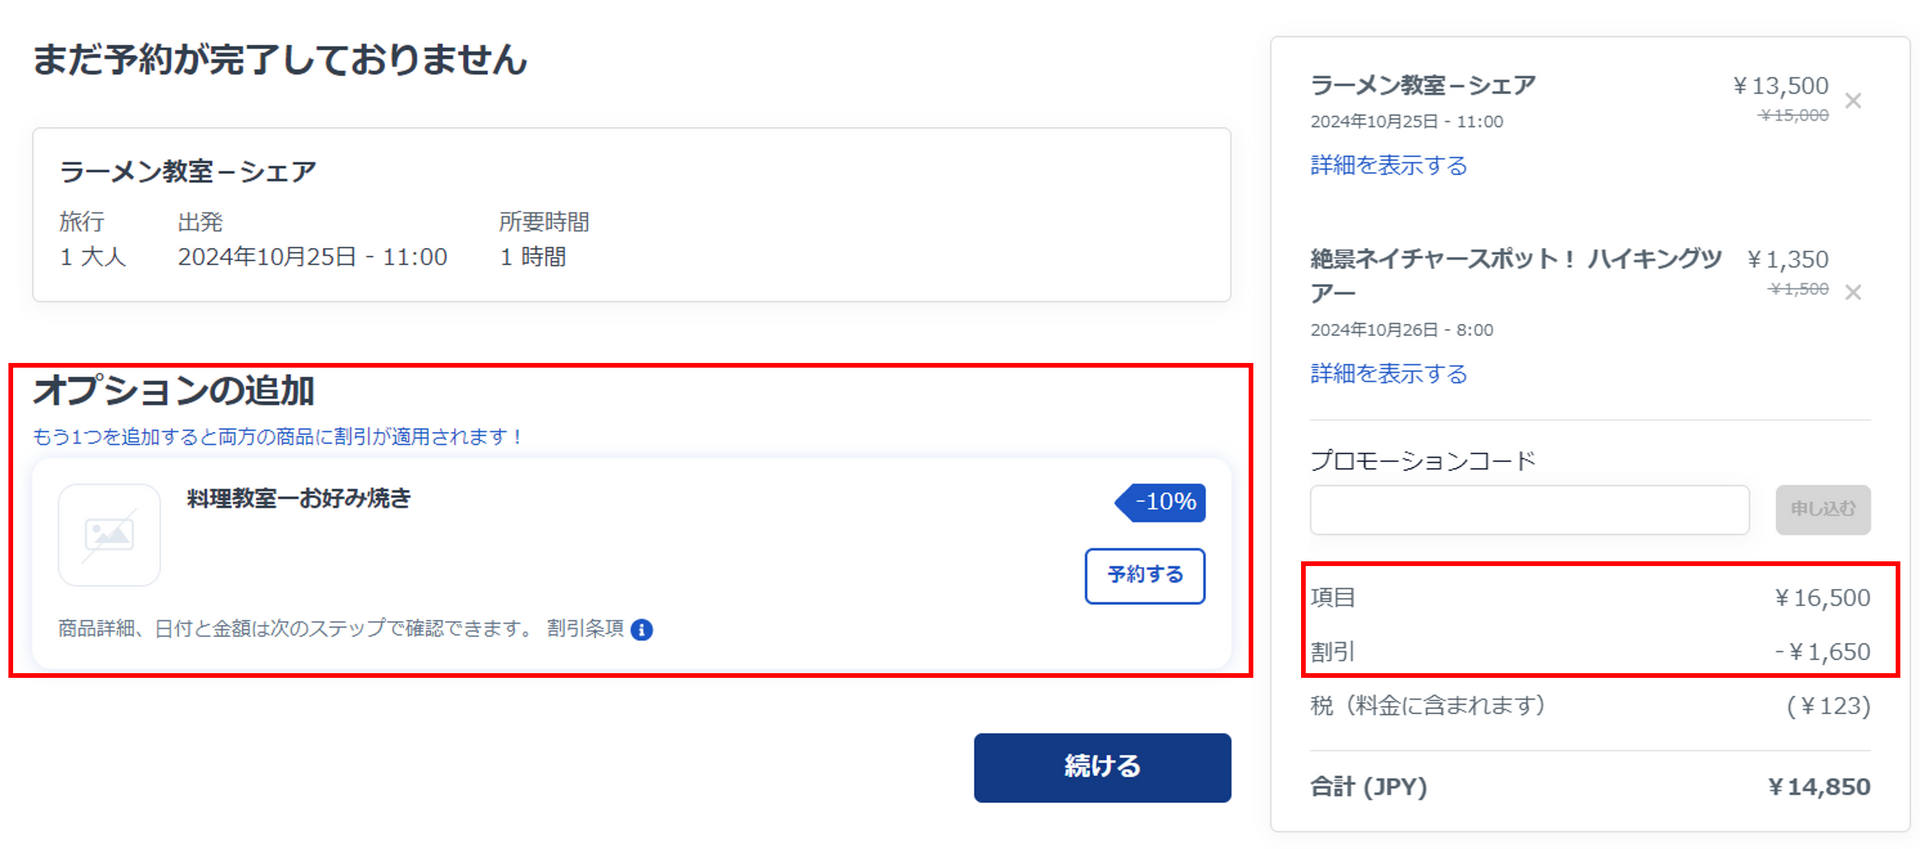This screenshot has height=849, width=1920.
Task: Click the -10% discount badge
Action: (1163, 502)
